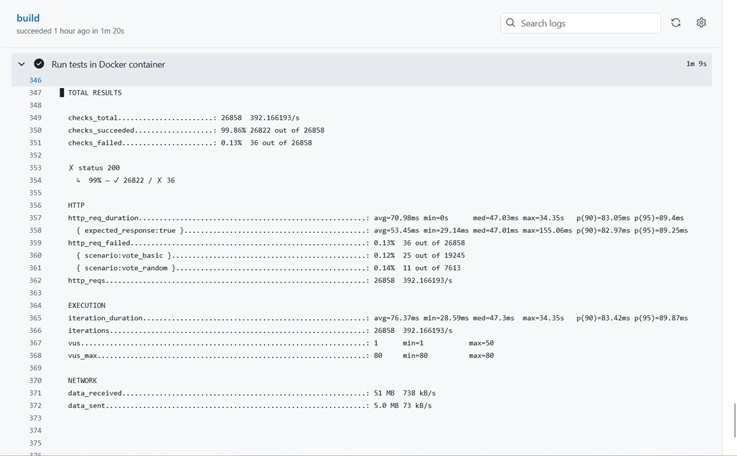Click line number 349 for checks_total
The image size is (737, 456).
(x=35, y=118)
